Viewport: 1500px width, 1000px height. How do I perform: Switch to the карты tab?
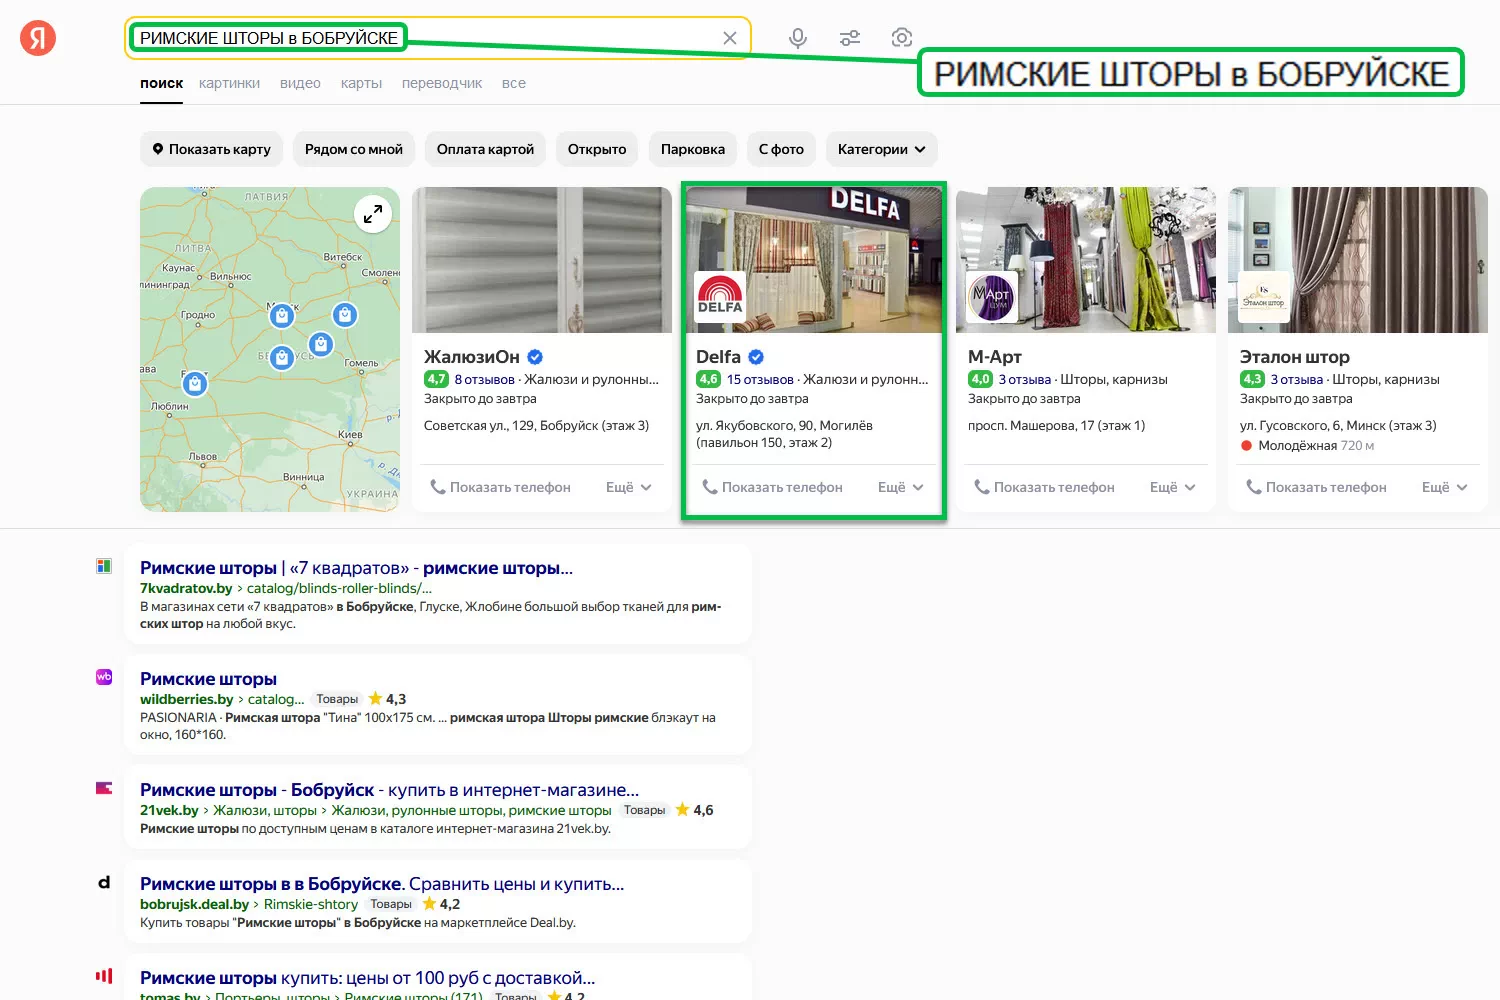pyautogui.click(x=361, y=83)
